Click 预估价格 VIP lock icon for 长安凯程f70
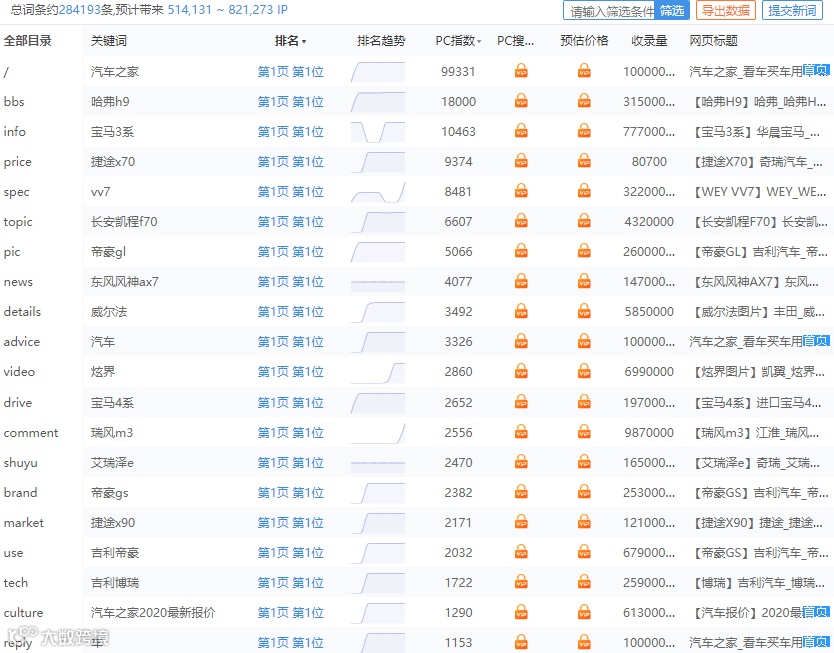 click(x=584, y=221)
